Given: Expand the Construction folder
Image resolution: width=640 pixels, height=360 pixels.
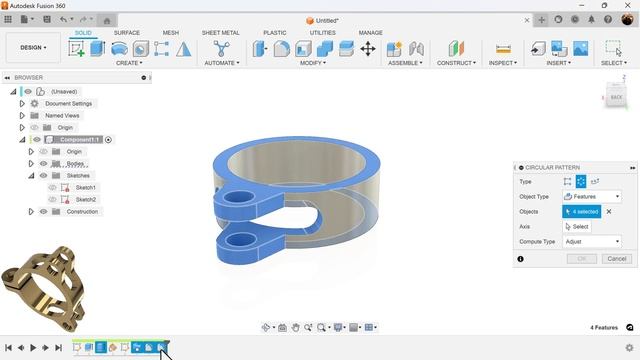Looking at the screenshot, I should [x=31, y=211].
